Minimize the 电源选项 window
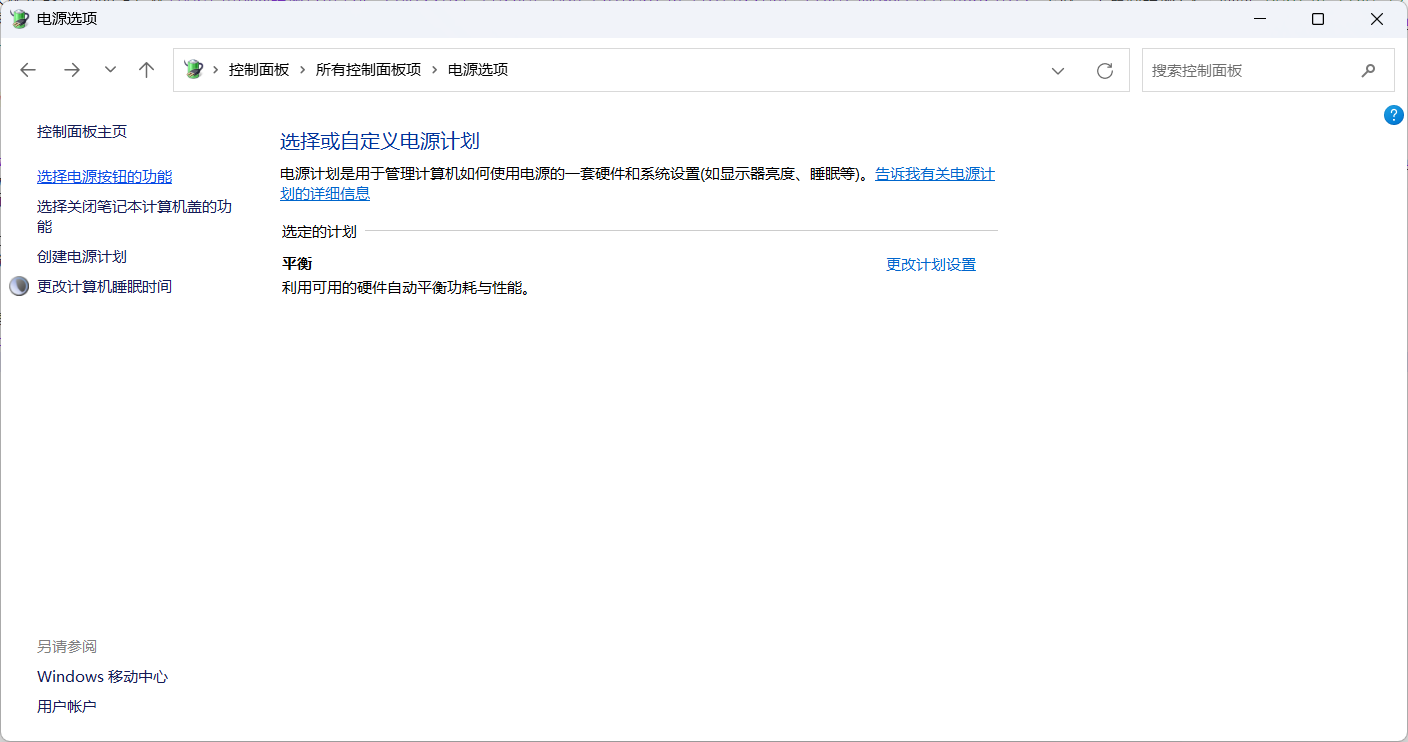This screenshot has width=1408, height=742. (1260, 19)
